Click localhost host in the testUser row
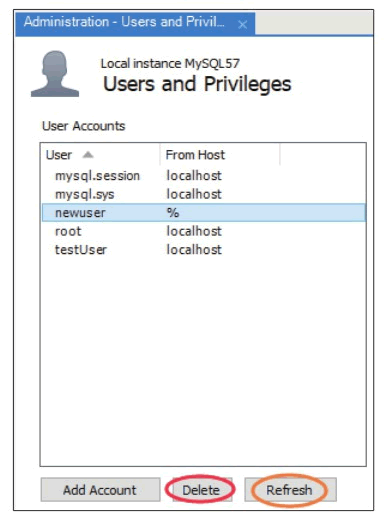This screenshot has height=520, width=388. coord(194,249)
